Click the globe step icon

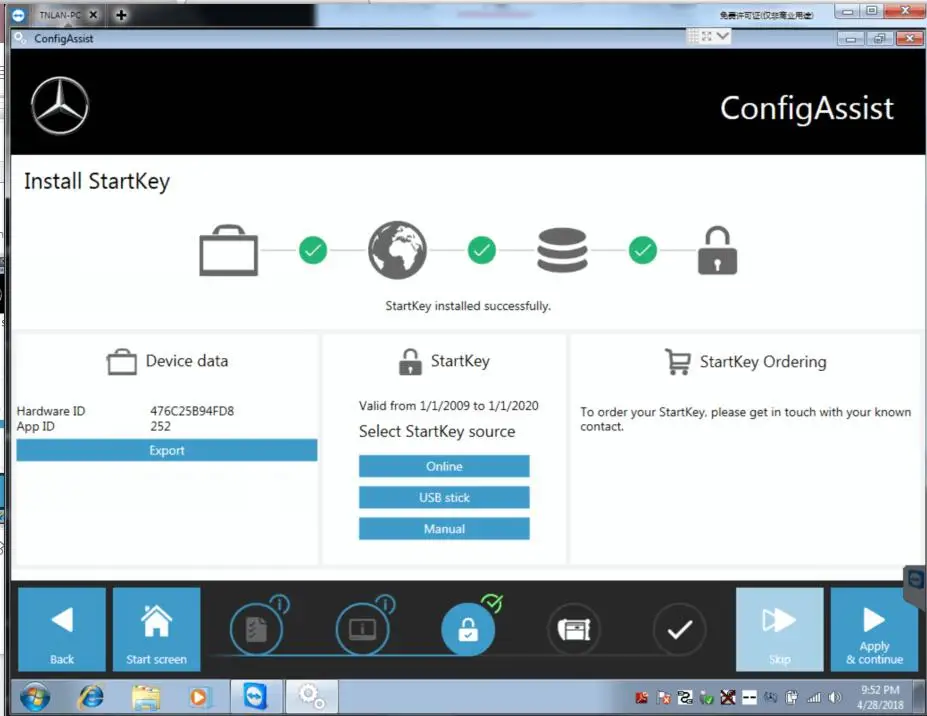[x=397, y=250]
